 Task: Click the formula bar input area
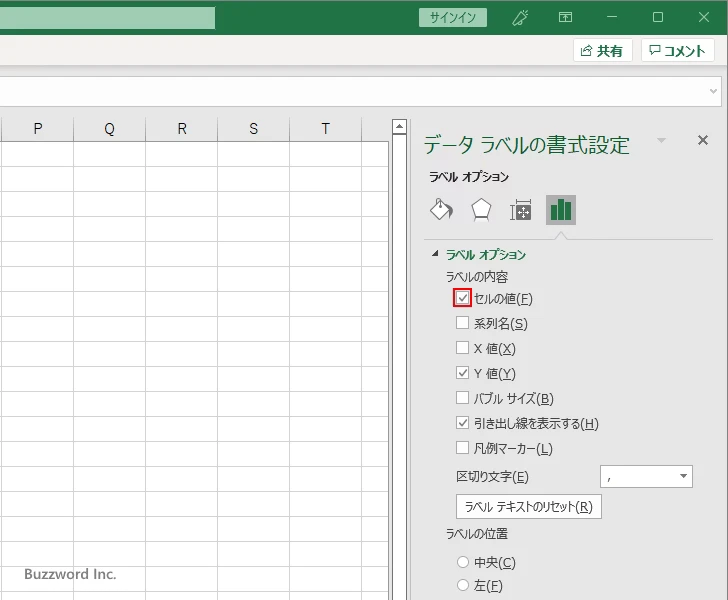tap(353, 91)
